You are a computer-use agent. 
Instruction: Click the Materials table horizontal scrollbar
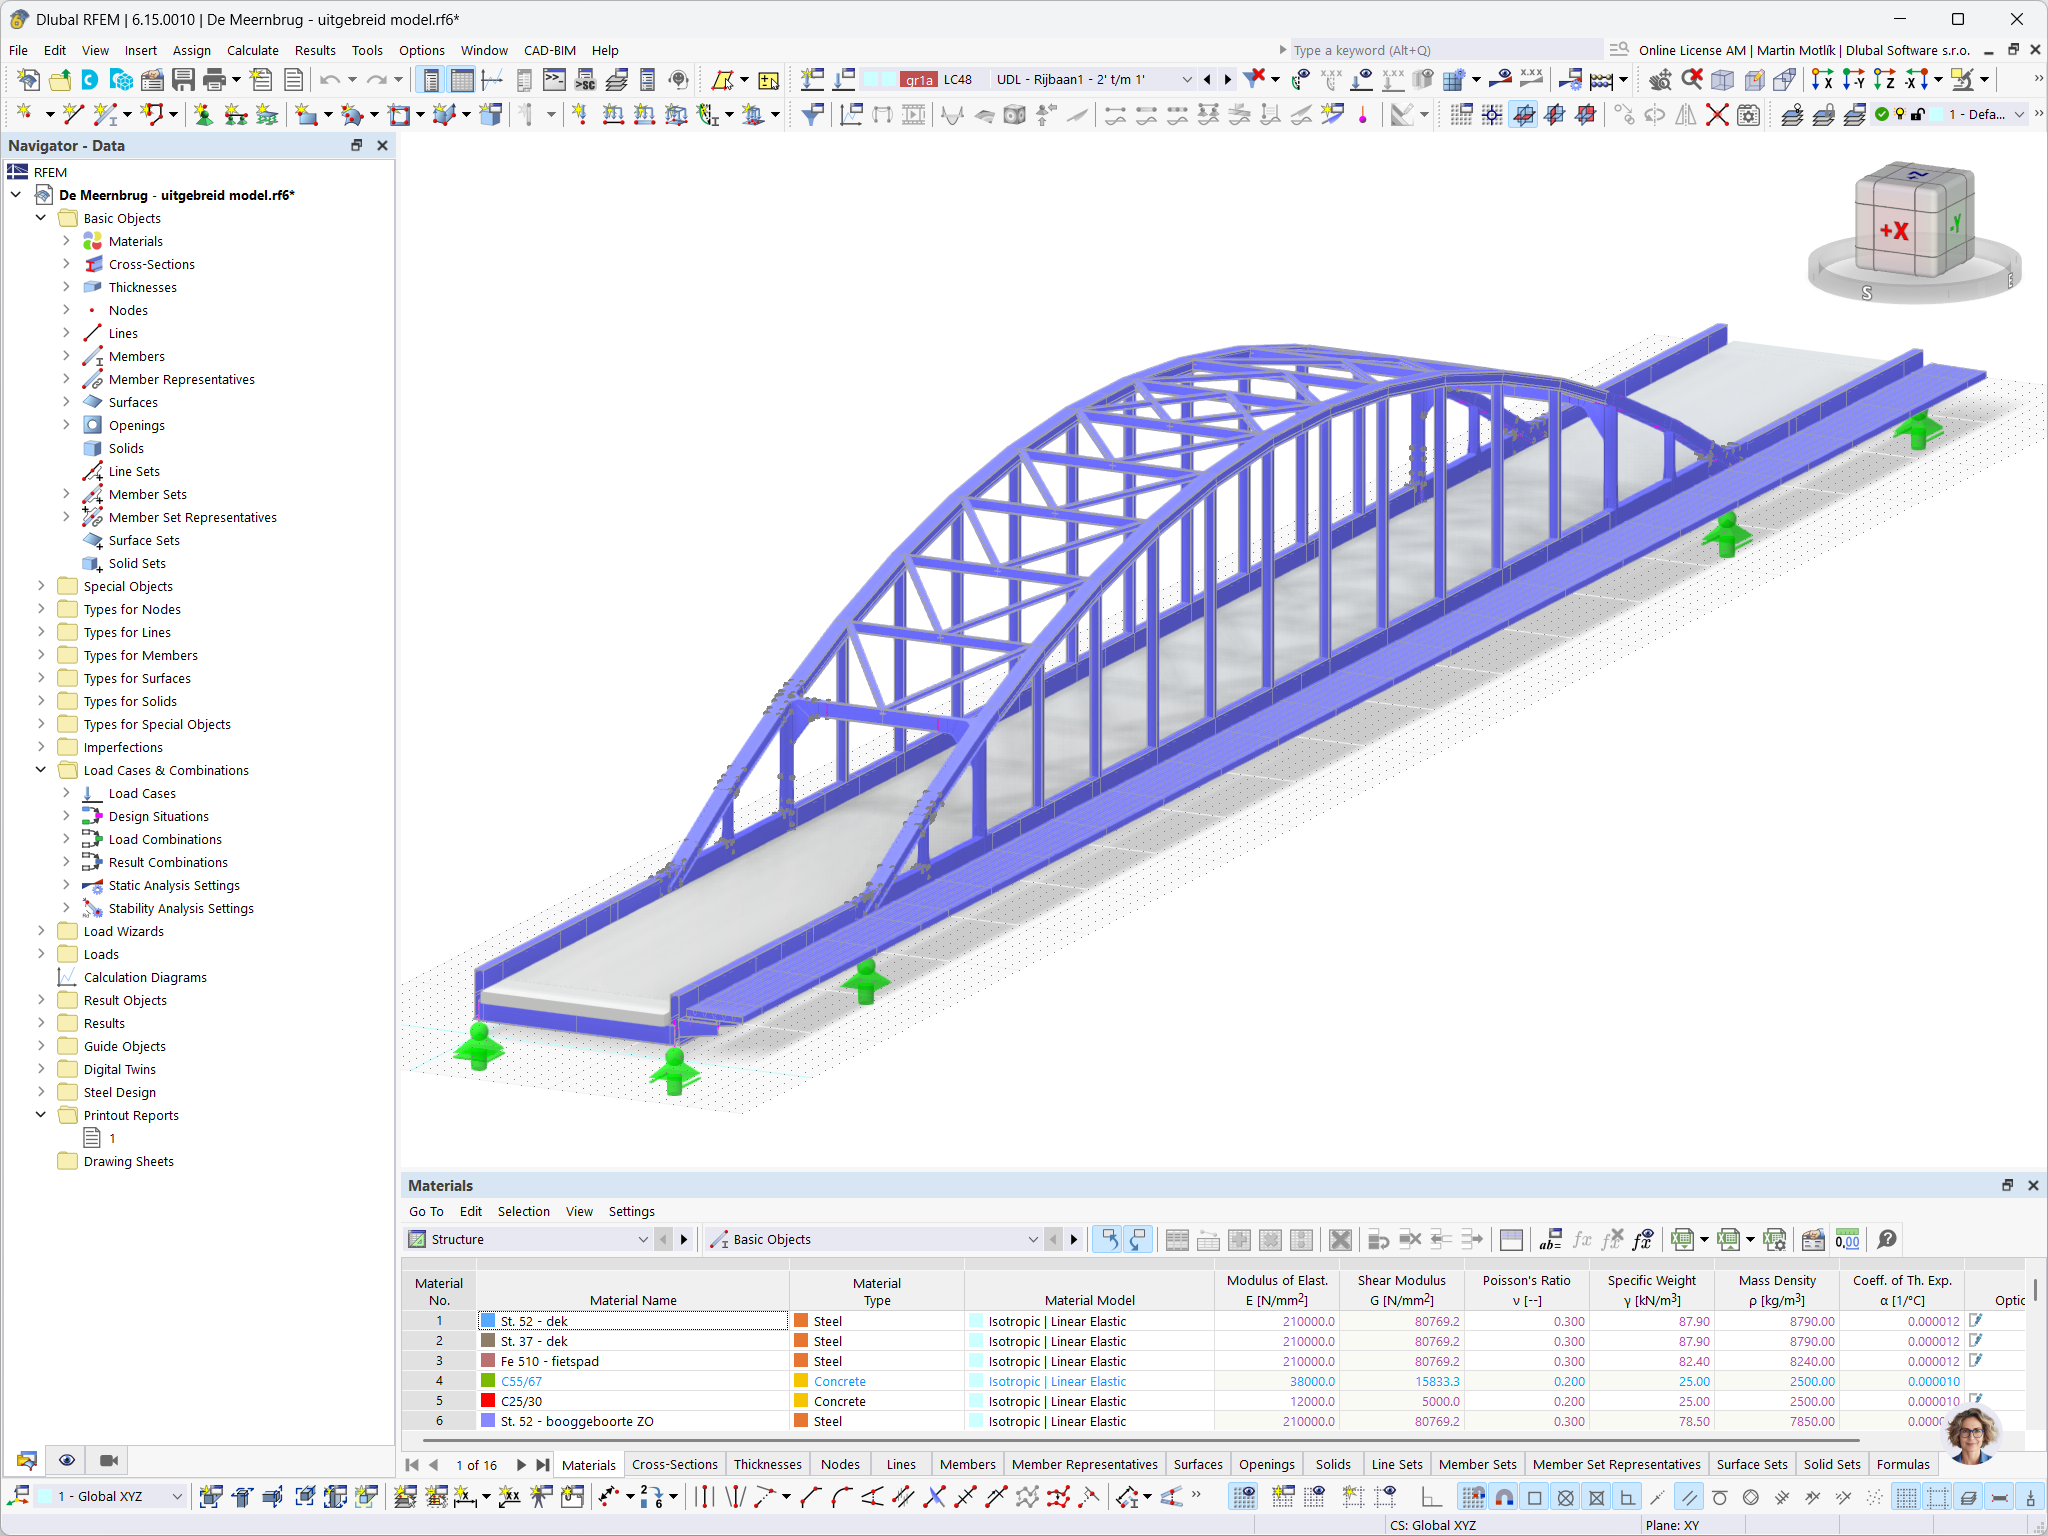coord(1140,1441)
